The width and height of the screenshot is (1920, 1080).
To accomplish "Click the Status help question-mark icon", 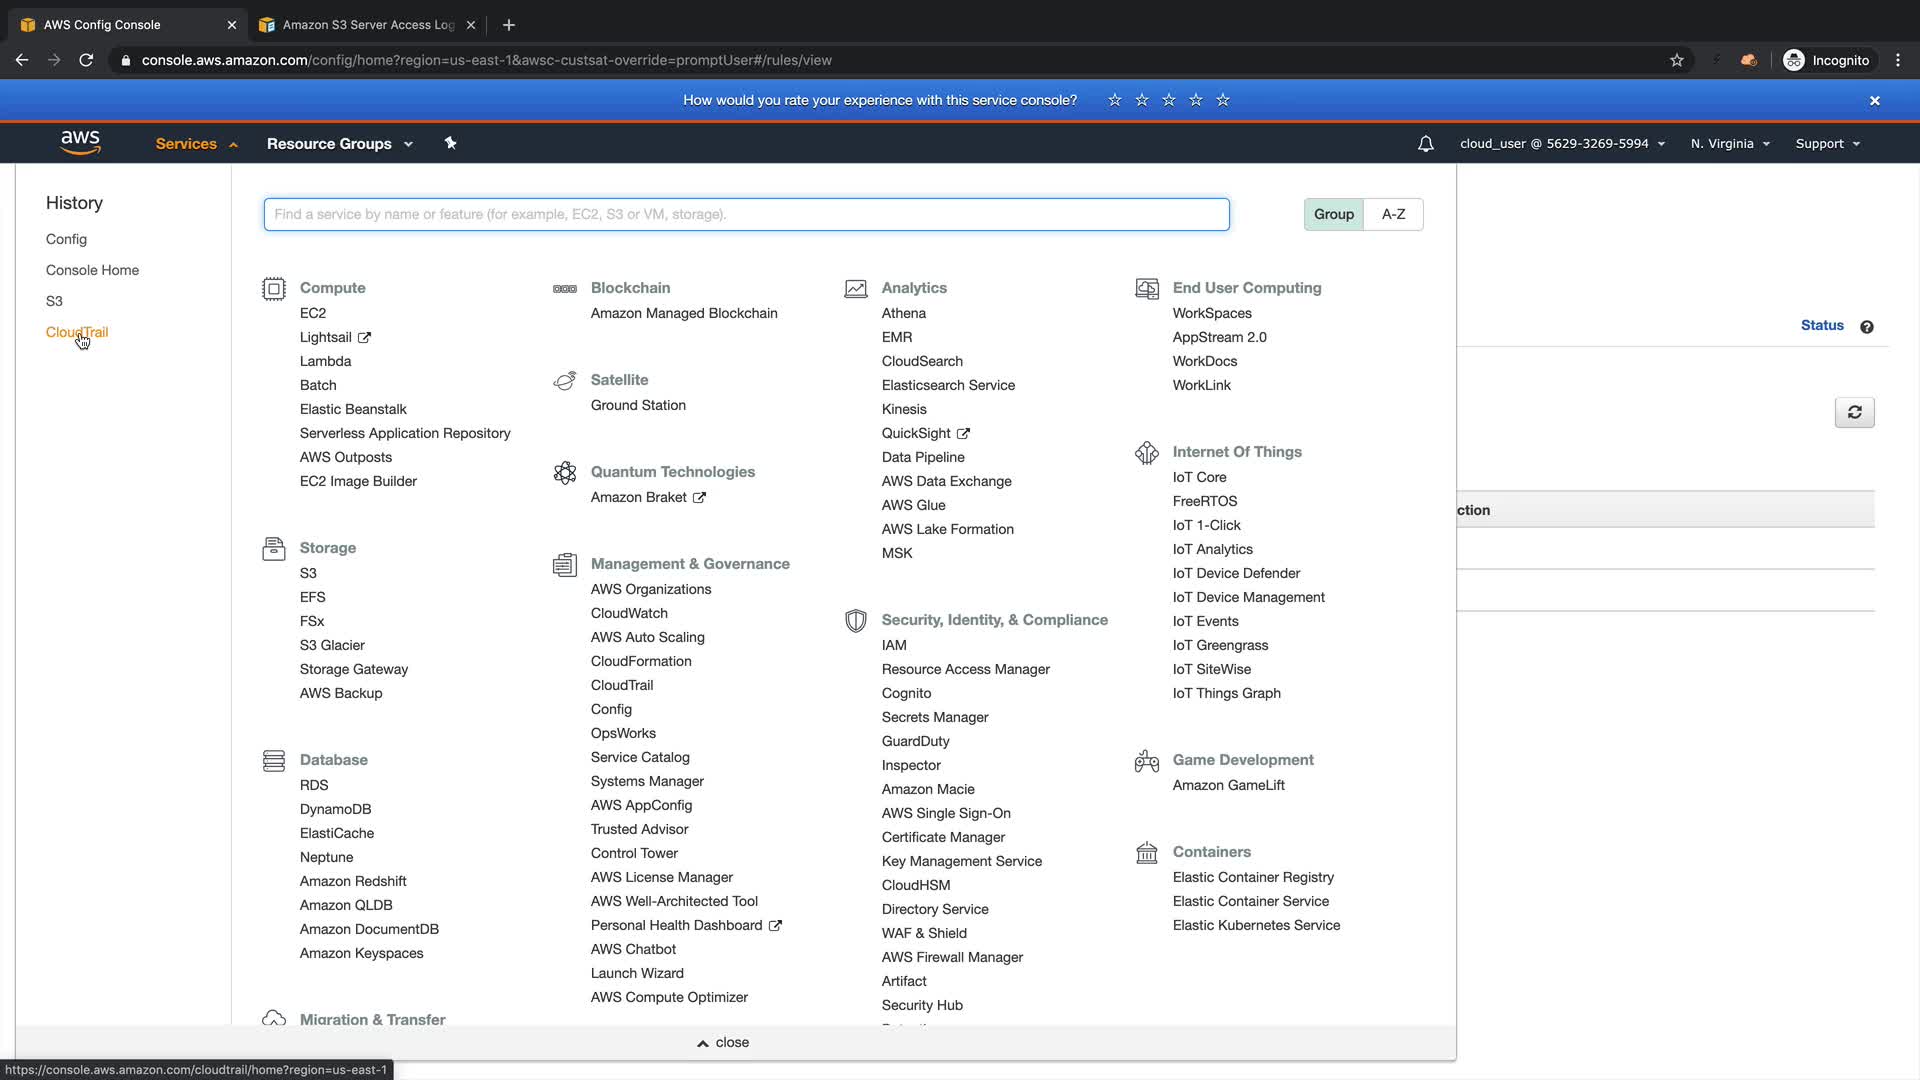I will 1867,327.
